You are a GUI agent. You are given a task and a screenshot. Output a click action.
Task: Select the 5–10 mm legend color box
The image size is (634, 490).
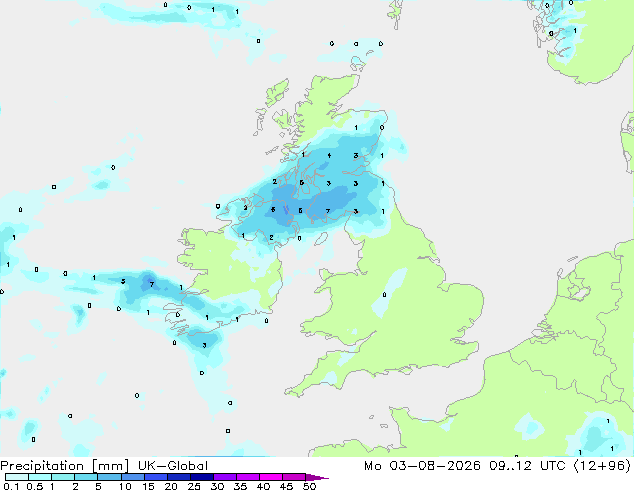(109, 477)
